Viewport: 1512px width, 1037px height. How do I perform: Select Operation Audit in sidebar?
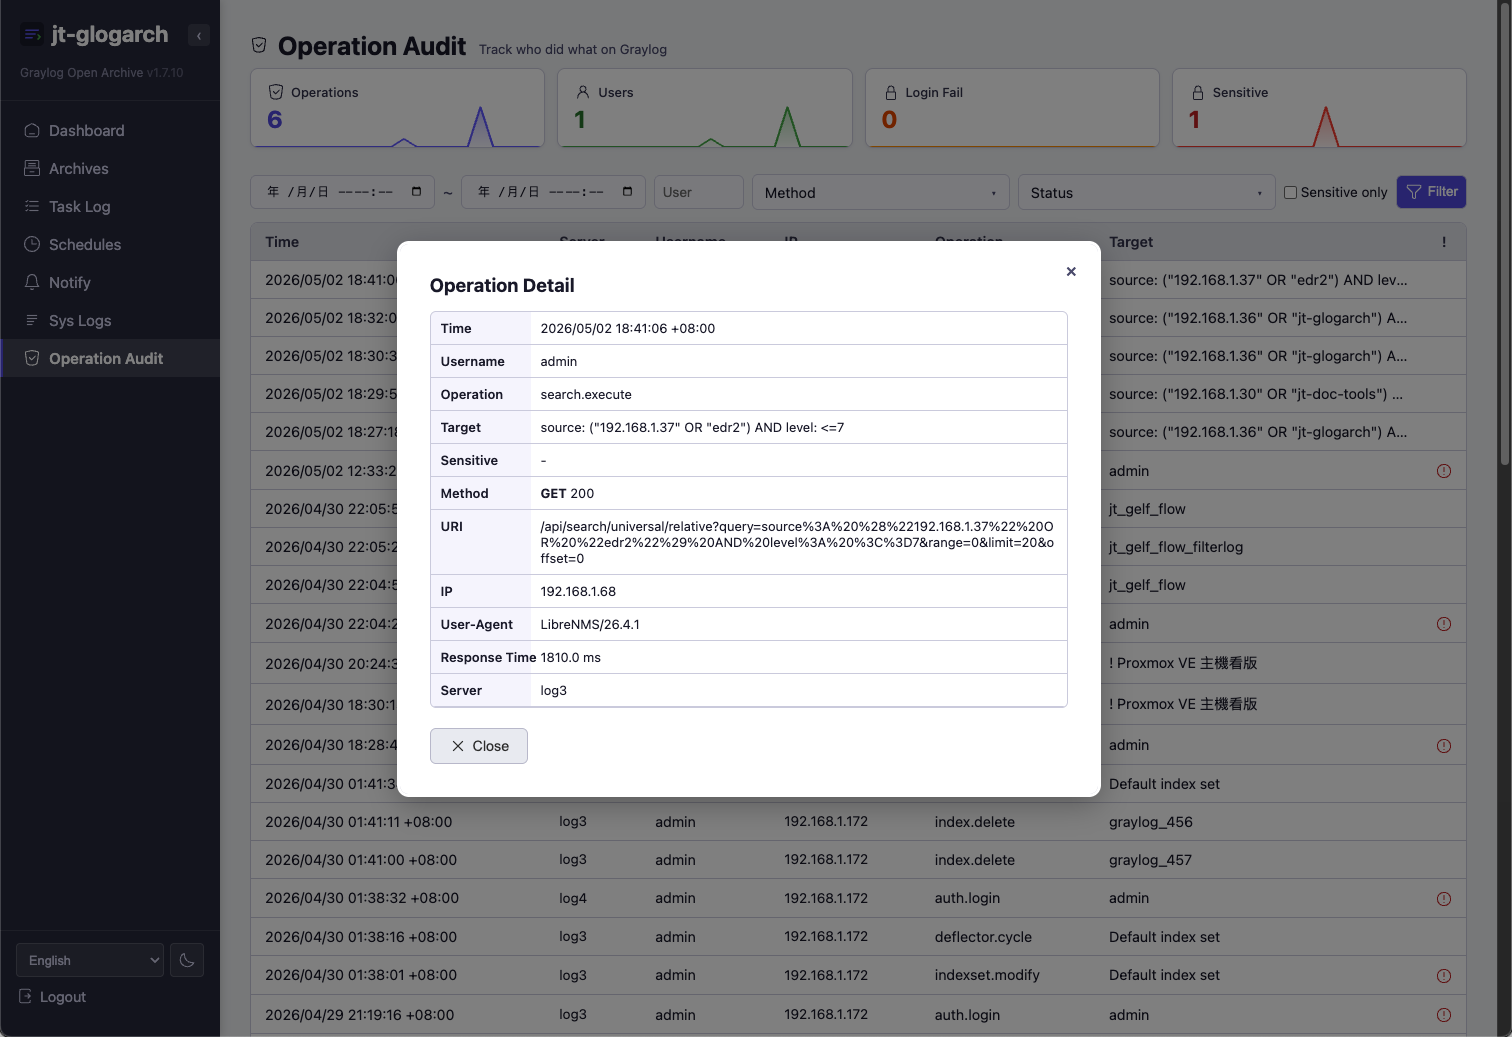tap(110, 359)
